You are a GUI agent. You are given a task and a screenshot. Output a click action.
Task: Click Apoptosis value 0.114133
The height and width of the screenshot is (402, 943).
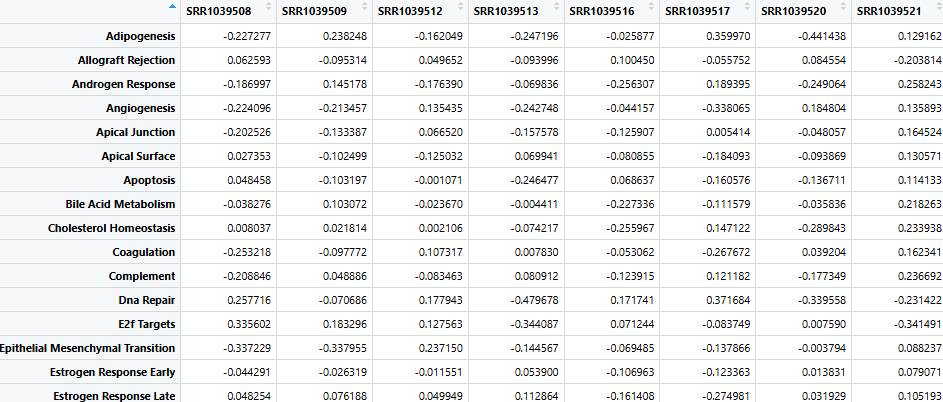click(x=918, y=181)
